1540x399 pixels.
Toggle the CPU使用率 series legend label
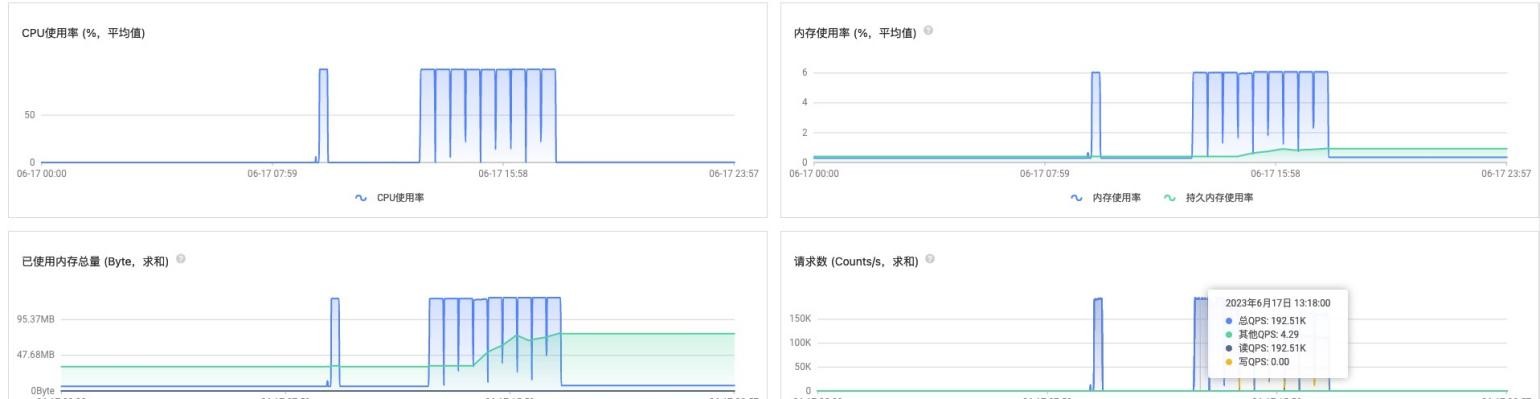coord(400,198)
